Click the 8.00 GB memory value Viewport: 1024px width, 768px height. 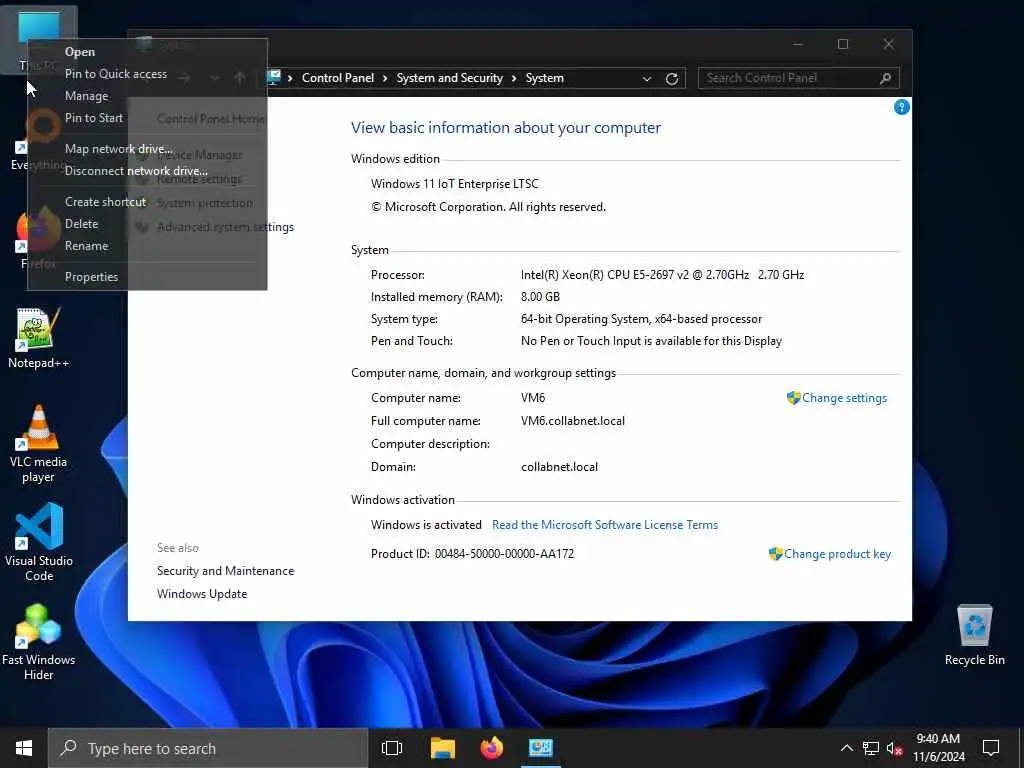click(540, 296)
